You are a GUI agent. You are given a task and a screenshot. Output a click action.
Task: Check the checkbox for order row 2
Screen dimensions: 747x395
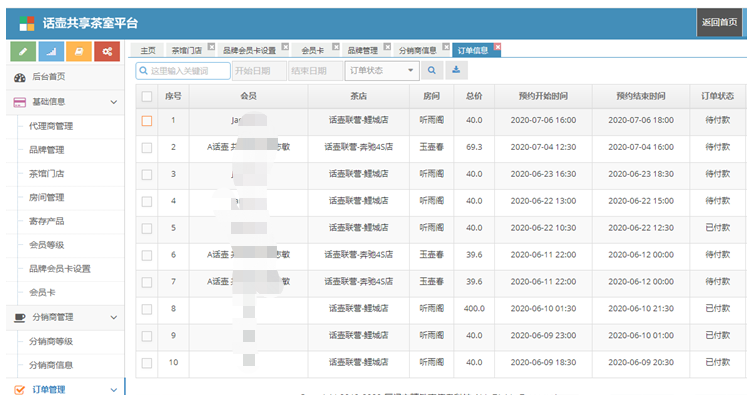click(147, 148)
